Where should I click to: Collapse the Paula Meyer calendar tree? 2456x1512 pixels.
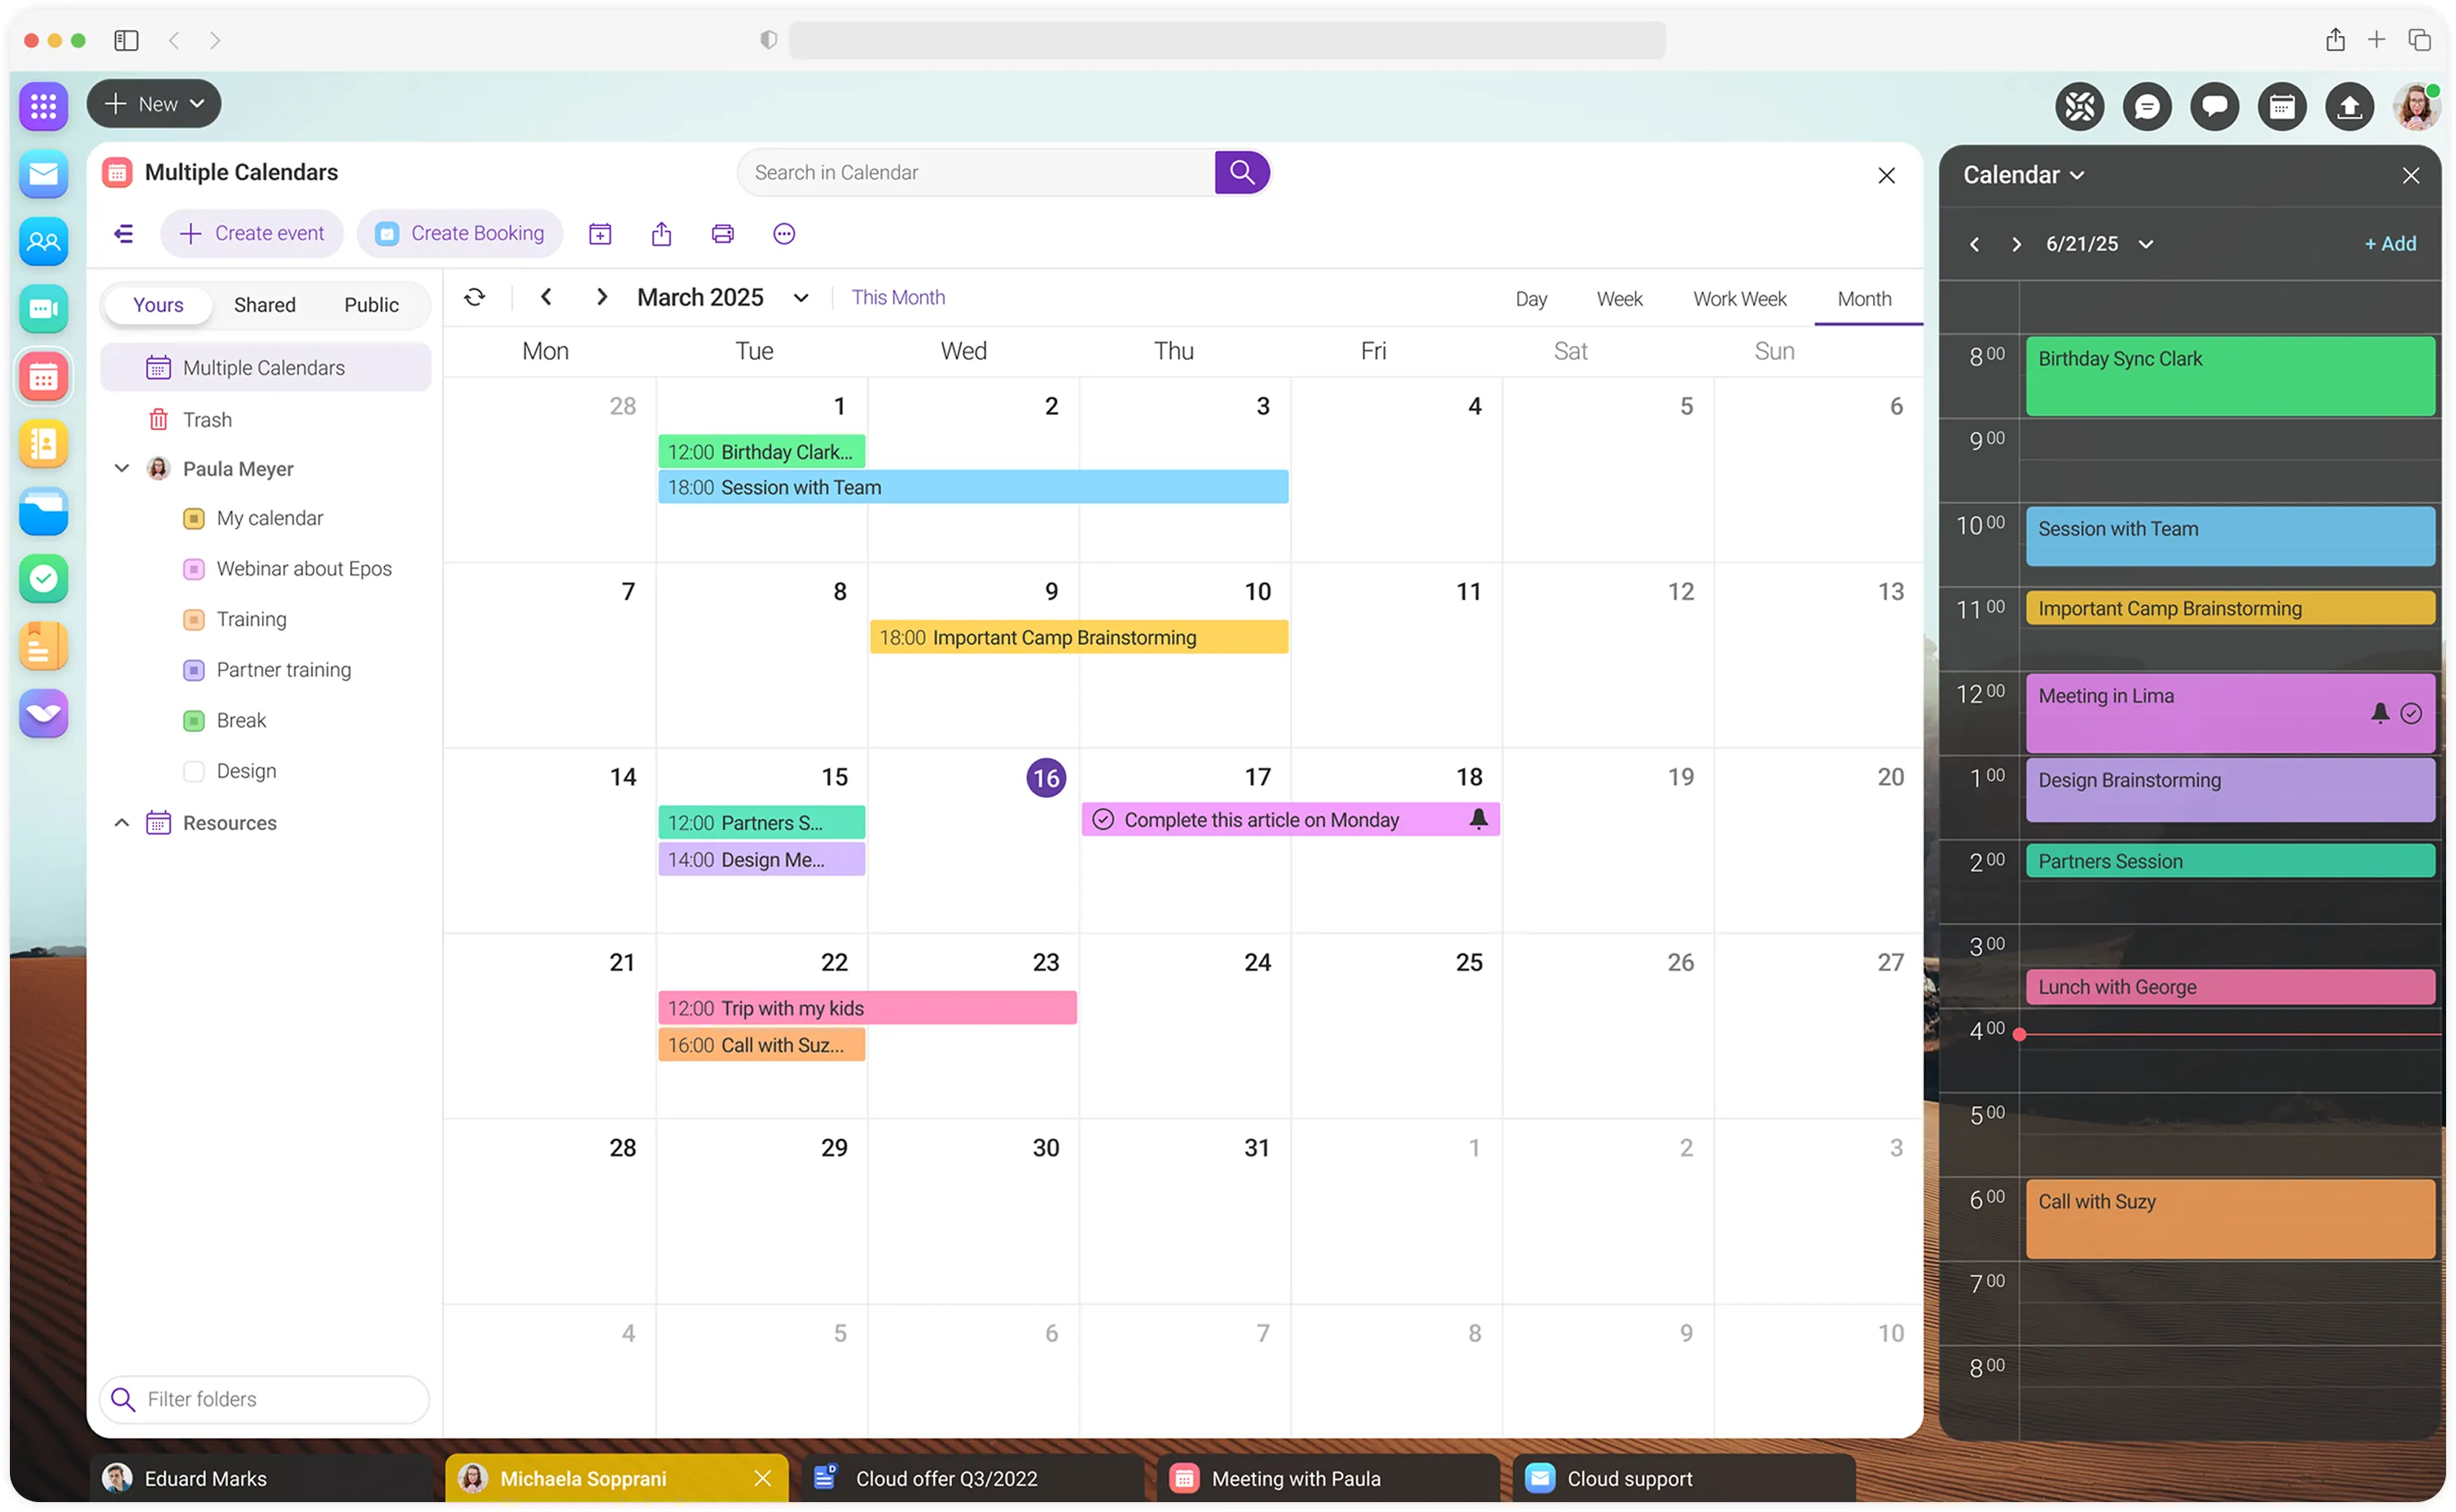122,468
